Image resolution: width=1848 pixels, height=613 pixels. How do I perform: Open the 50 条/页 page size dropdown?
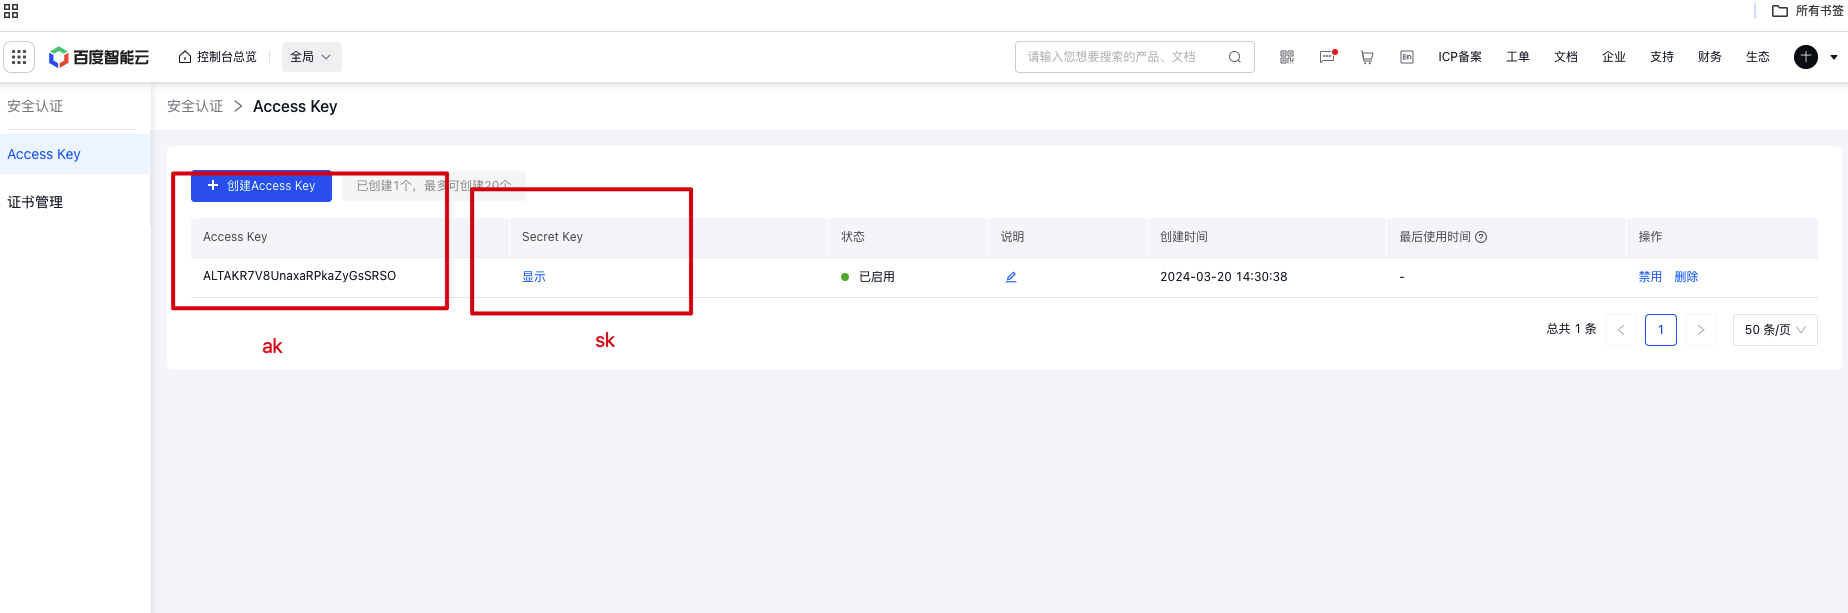coord(1775,330)
